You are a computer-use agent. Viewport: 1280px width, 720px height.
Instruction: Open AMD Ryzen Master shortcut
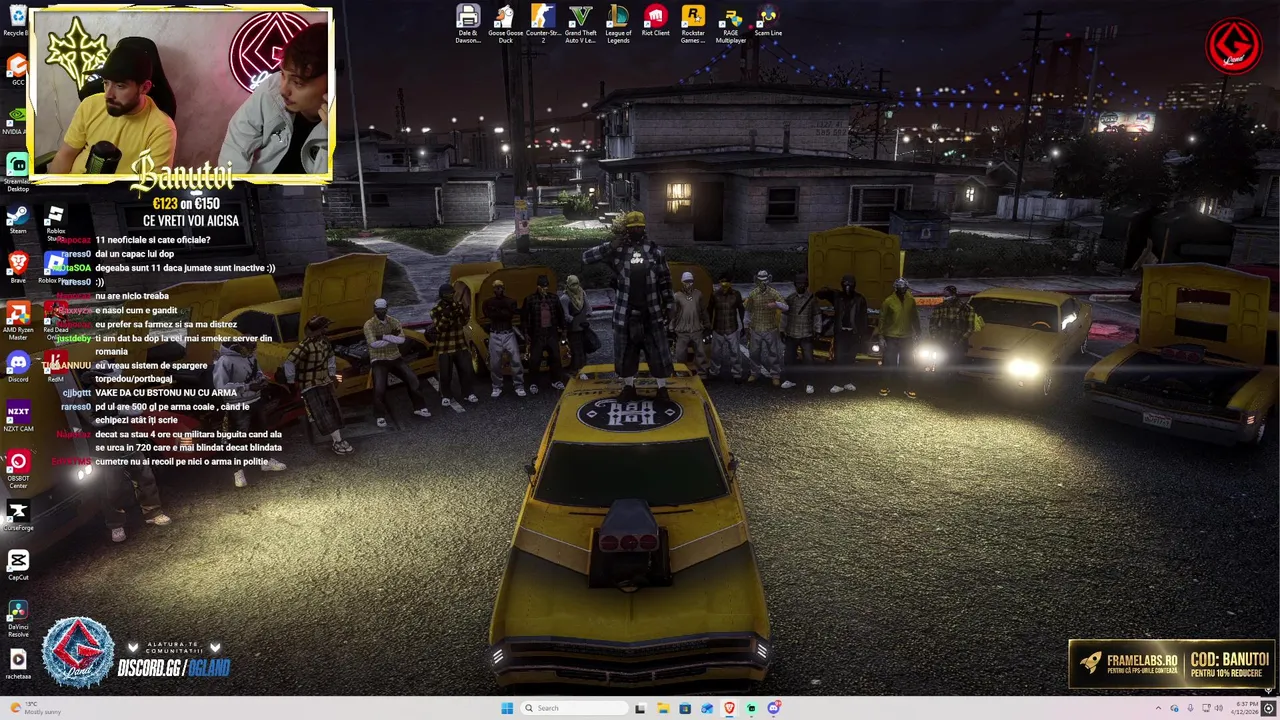pyautogui.click(x=17, y=322)
